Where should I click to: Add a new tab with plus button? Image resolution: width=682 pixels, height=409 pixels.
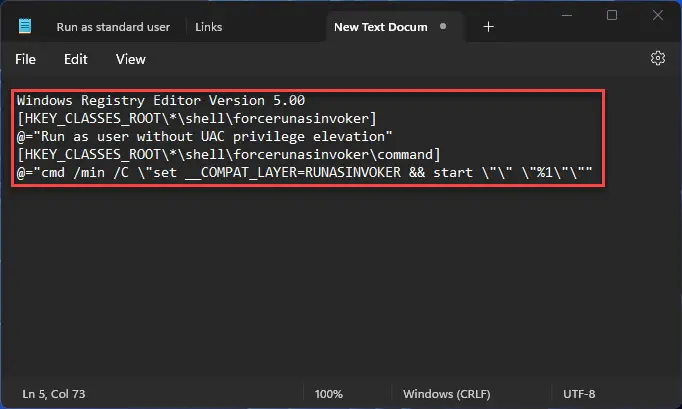coord(488,27)
